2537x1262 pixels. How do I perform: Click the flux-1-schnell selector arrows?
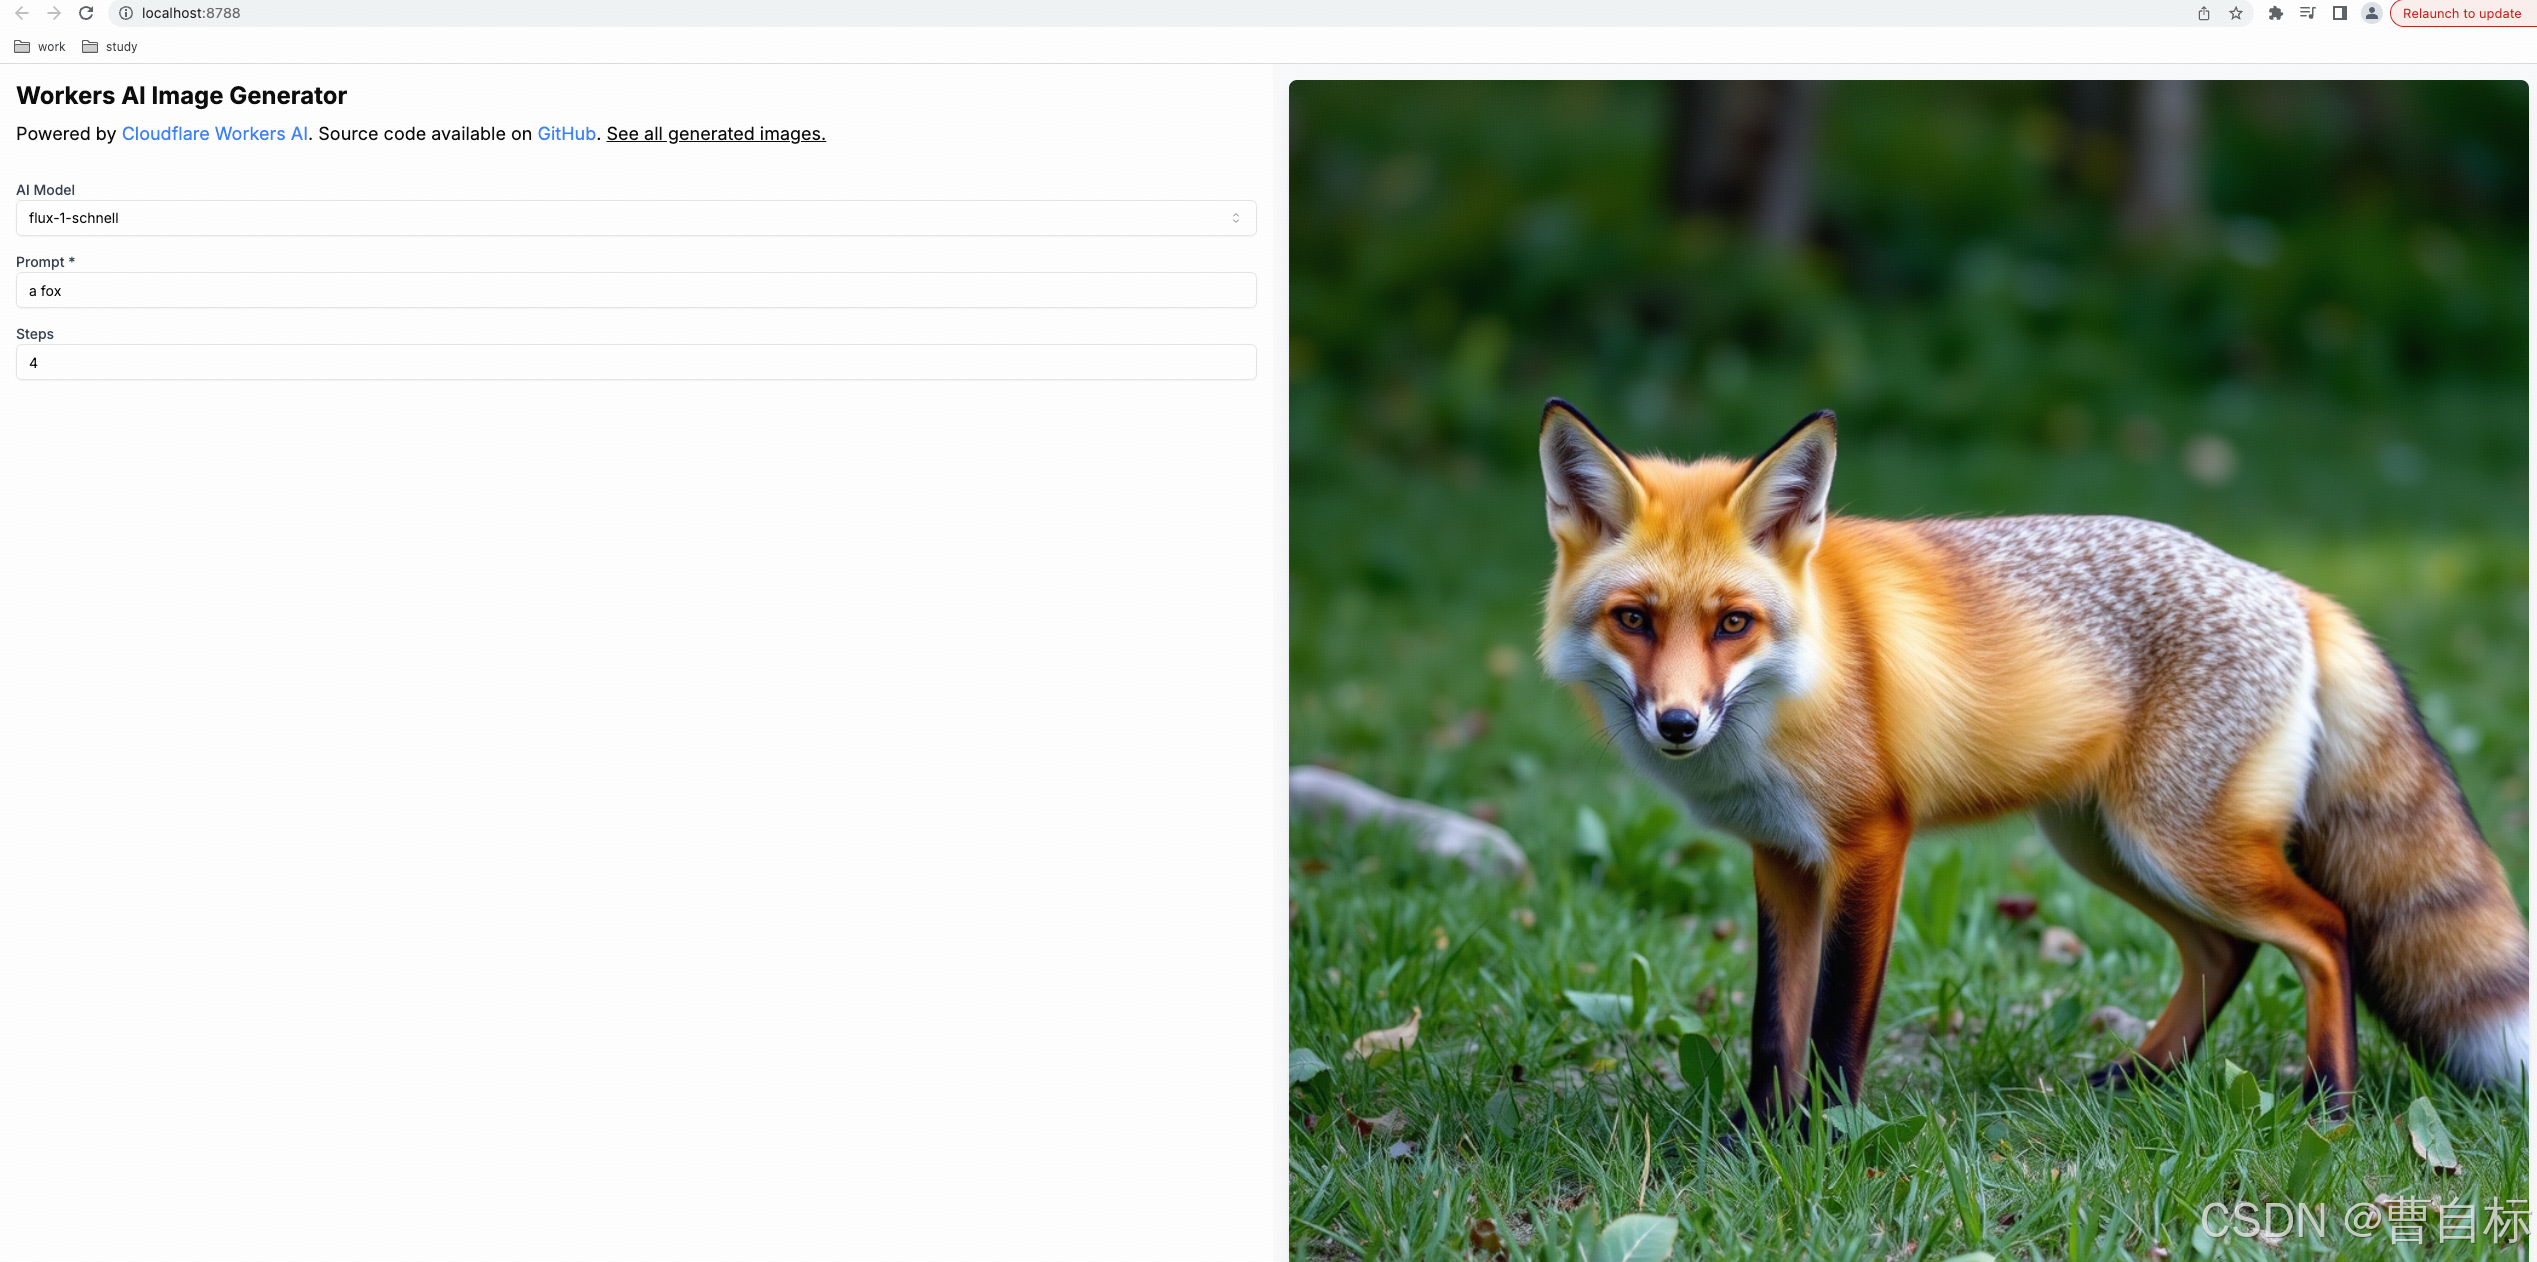click(x=1236, y=218)
